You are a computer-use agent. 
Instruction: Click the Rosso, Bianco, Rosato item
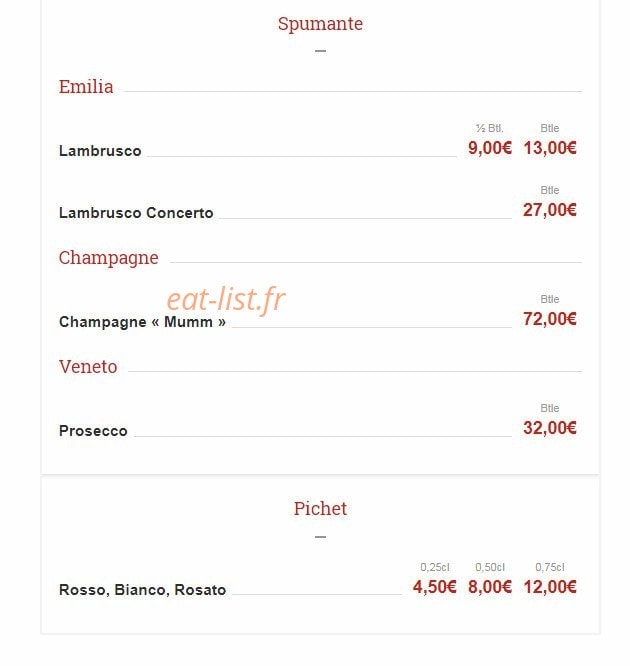[x=143, y=590]
